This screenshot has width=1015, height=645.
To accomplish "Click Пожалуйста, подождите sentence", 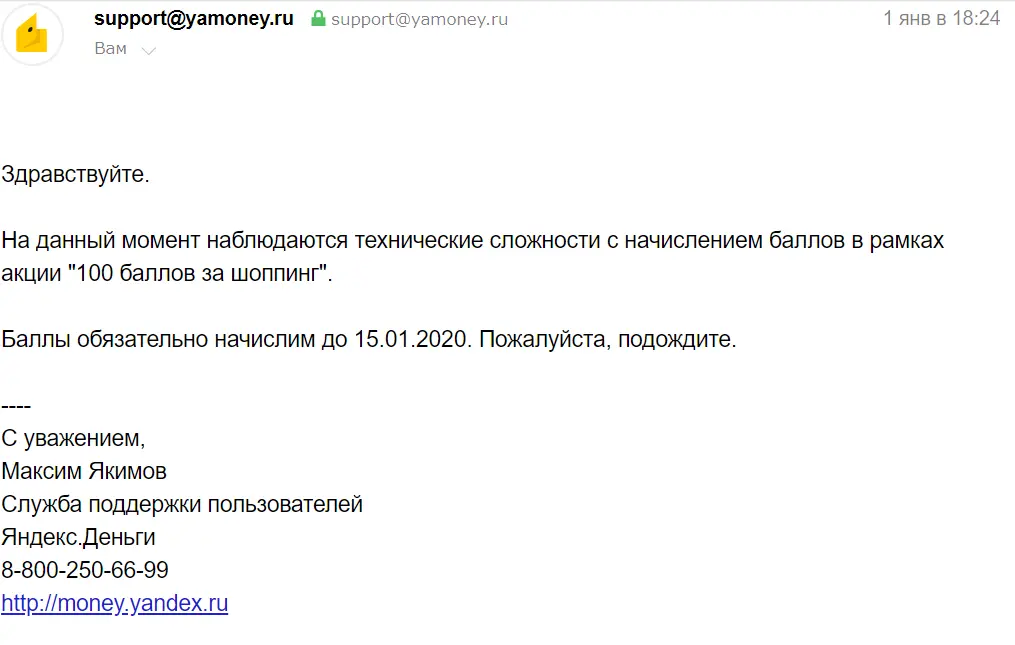I will (x=608, y=339).
